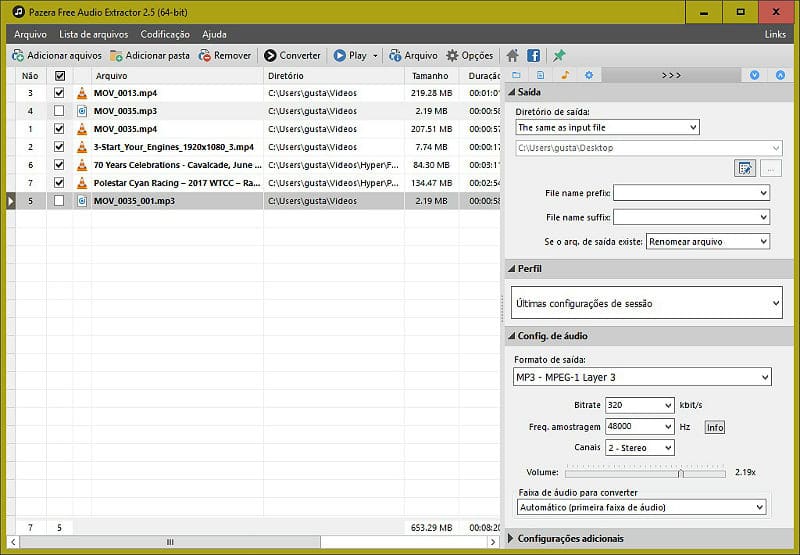
Task: Open the Arquivo menu
Action: (x=30, y=34)
